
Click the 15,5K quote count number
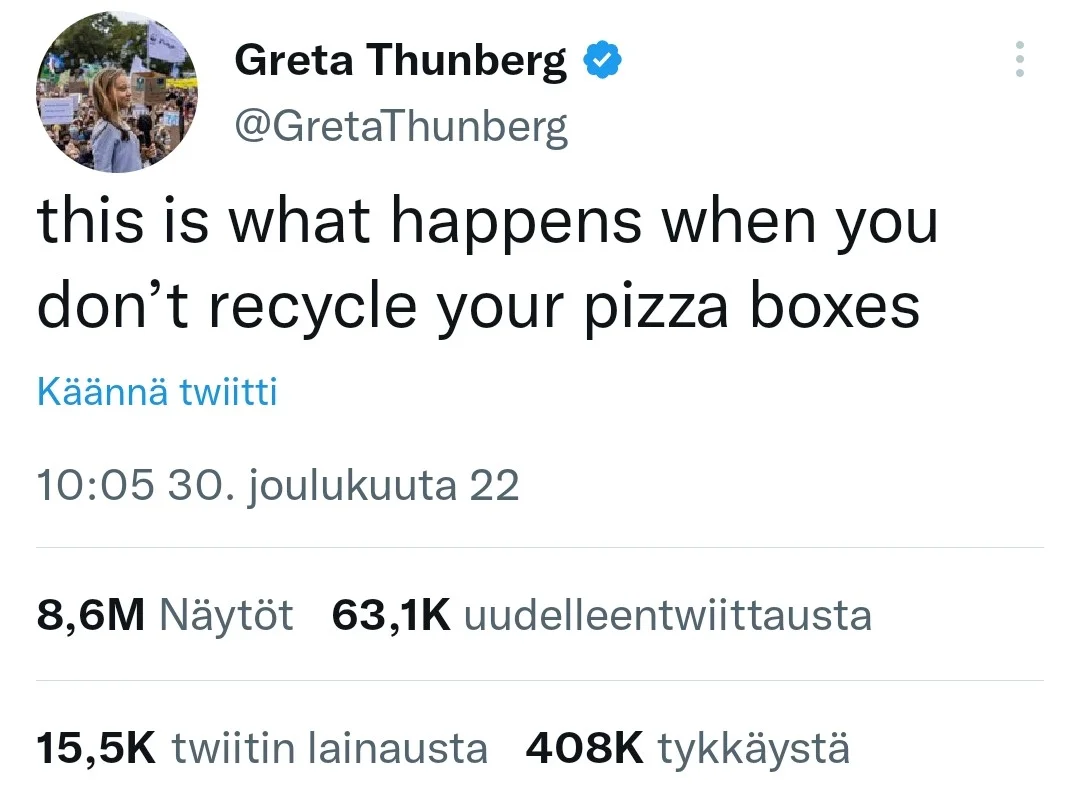96,748
